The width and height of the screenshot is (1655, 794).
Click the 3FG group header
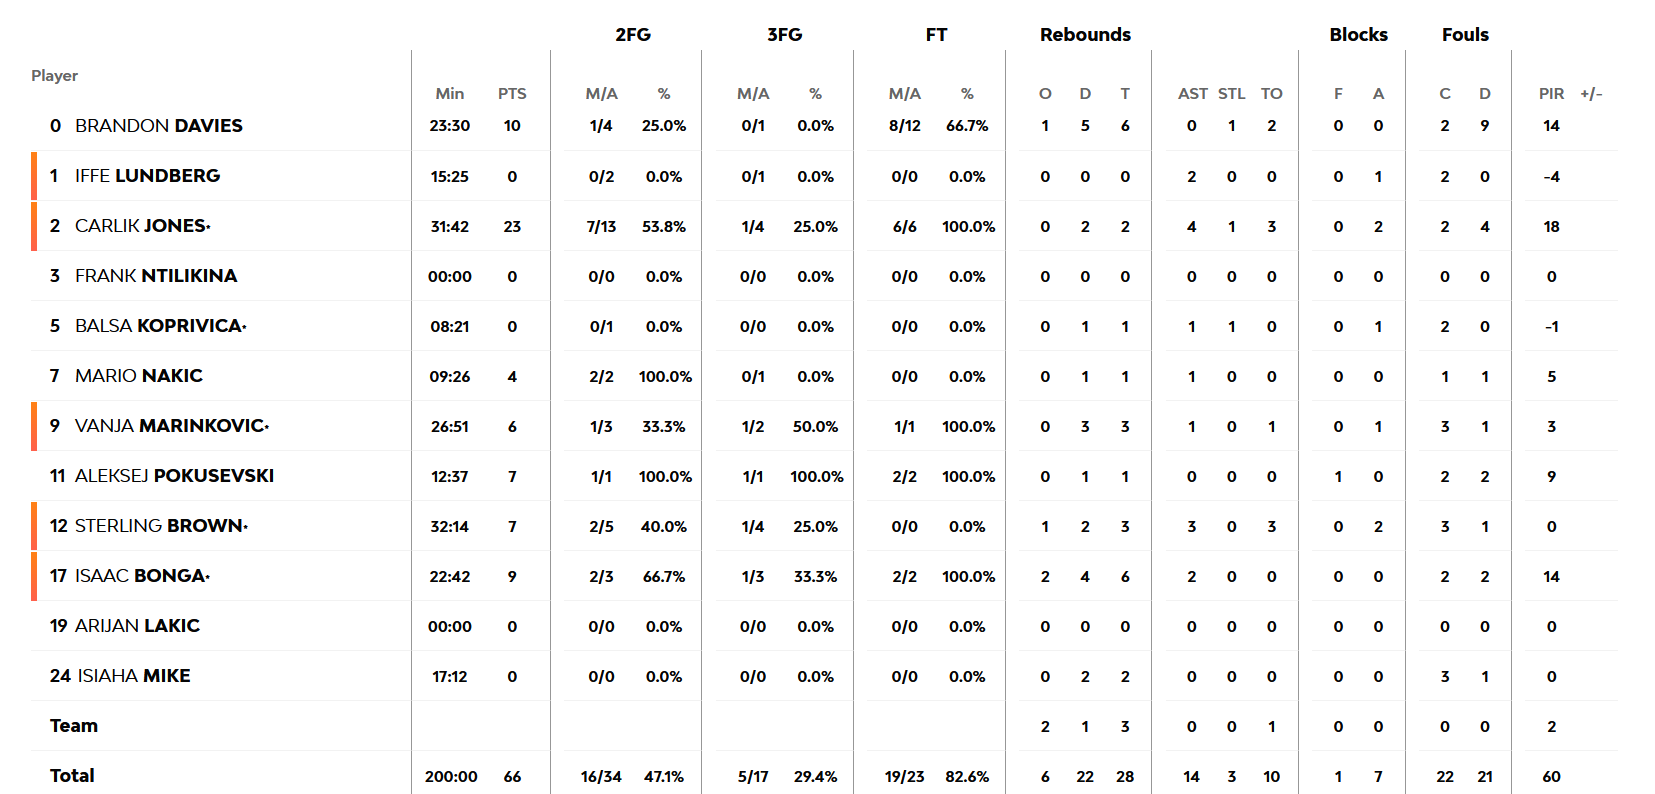[x=784, y=35]
